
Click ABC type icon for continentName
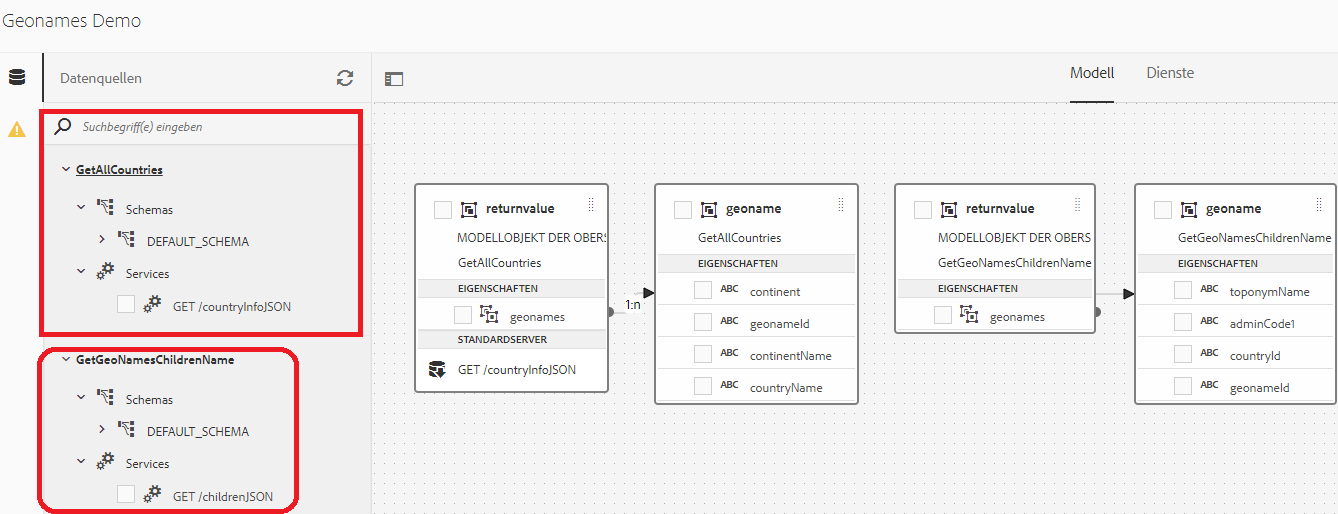click(730, 354)
